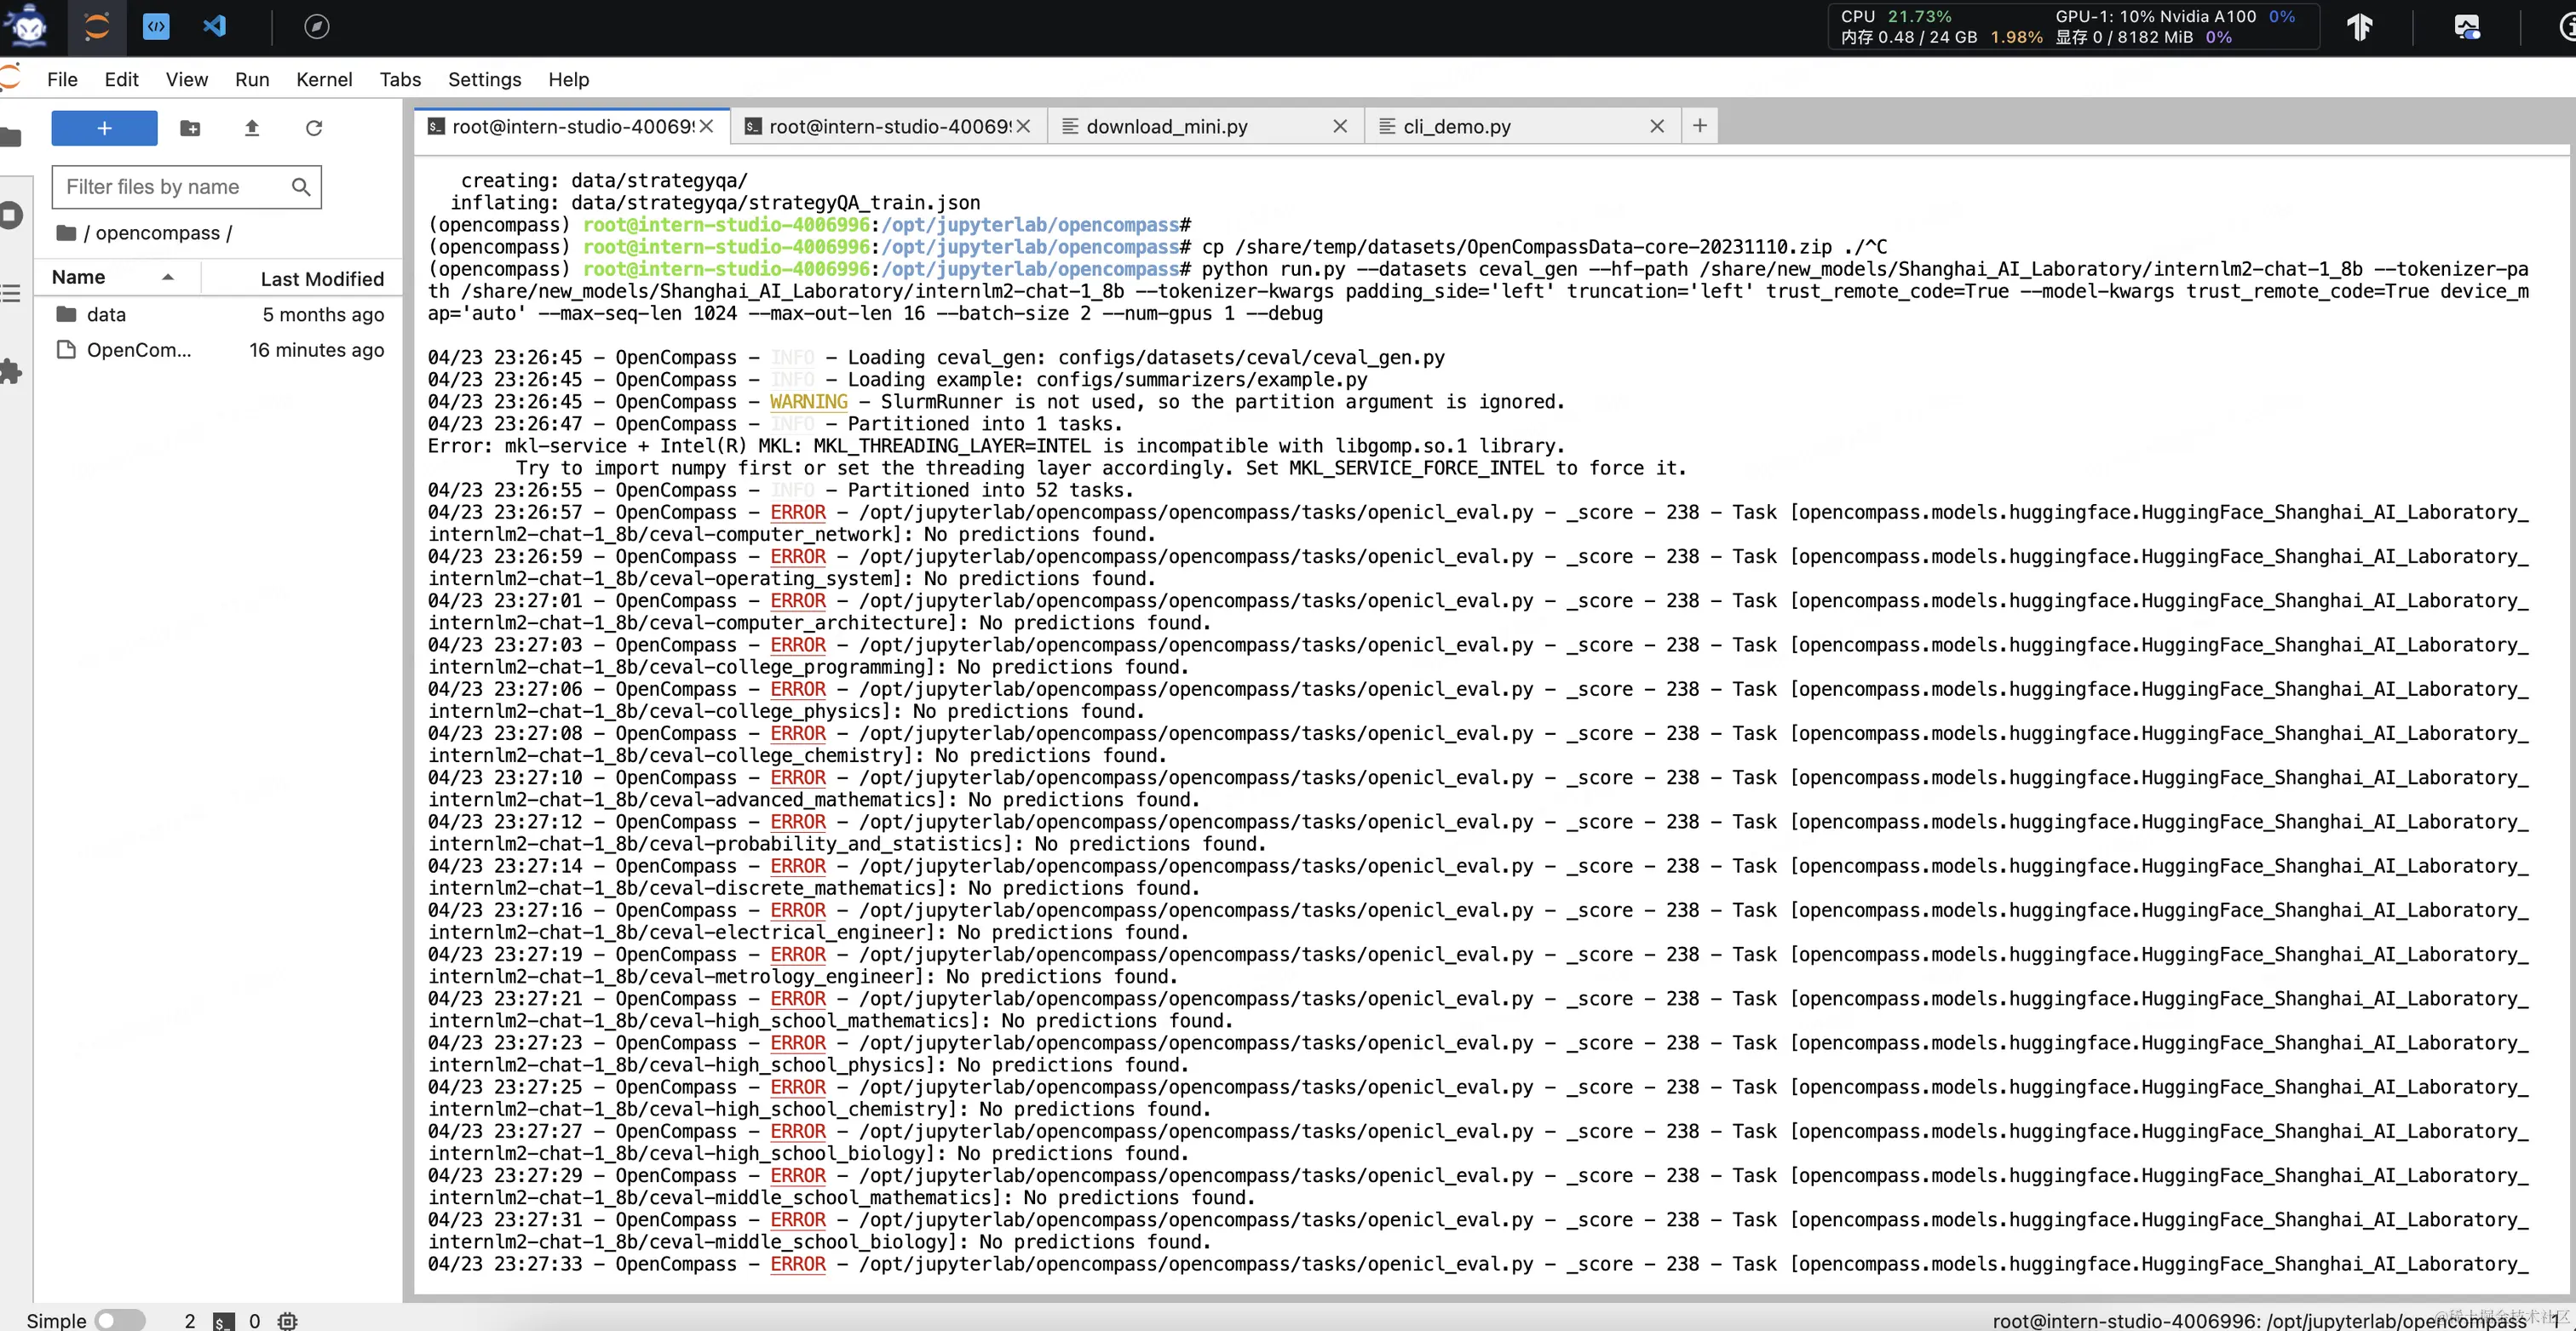The height and width of the screenshot is (1331, 2576).
Task: Refresh the file browser list
Action: click(314, 128)
